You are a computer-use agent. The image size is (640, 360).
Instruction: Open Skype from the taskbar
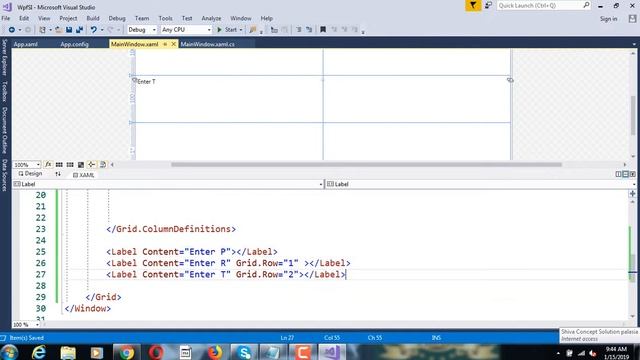click(x=244, y=352)
